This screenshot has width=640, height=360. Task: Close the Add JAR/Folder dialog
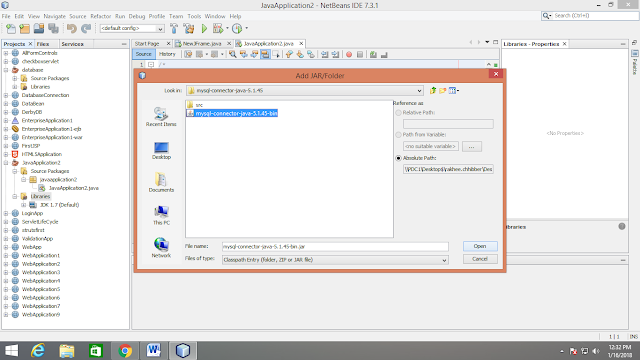point(496,74)
